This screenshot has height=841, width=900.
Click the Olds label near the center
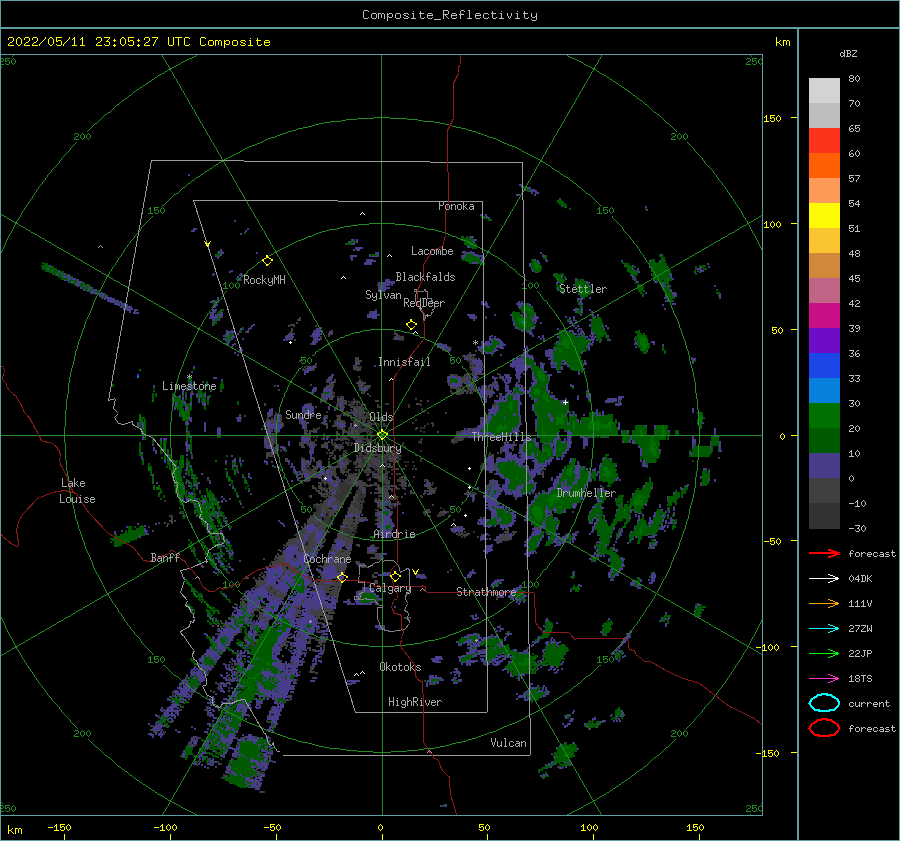click(x=381, y=417)
